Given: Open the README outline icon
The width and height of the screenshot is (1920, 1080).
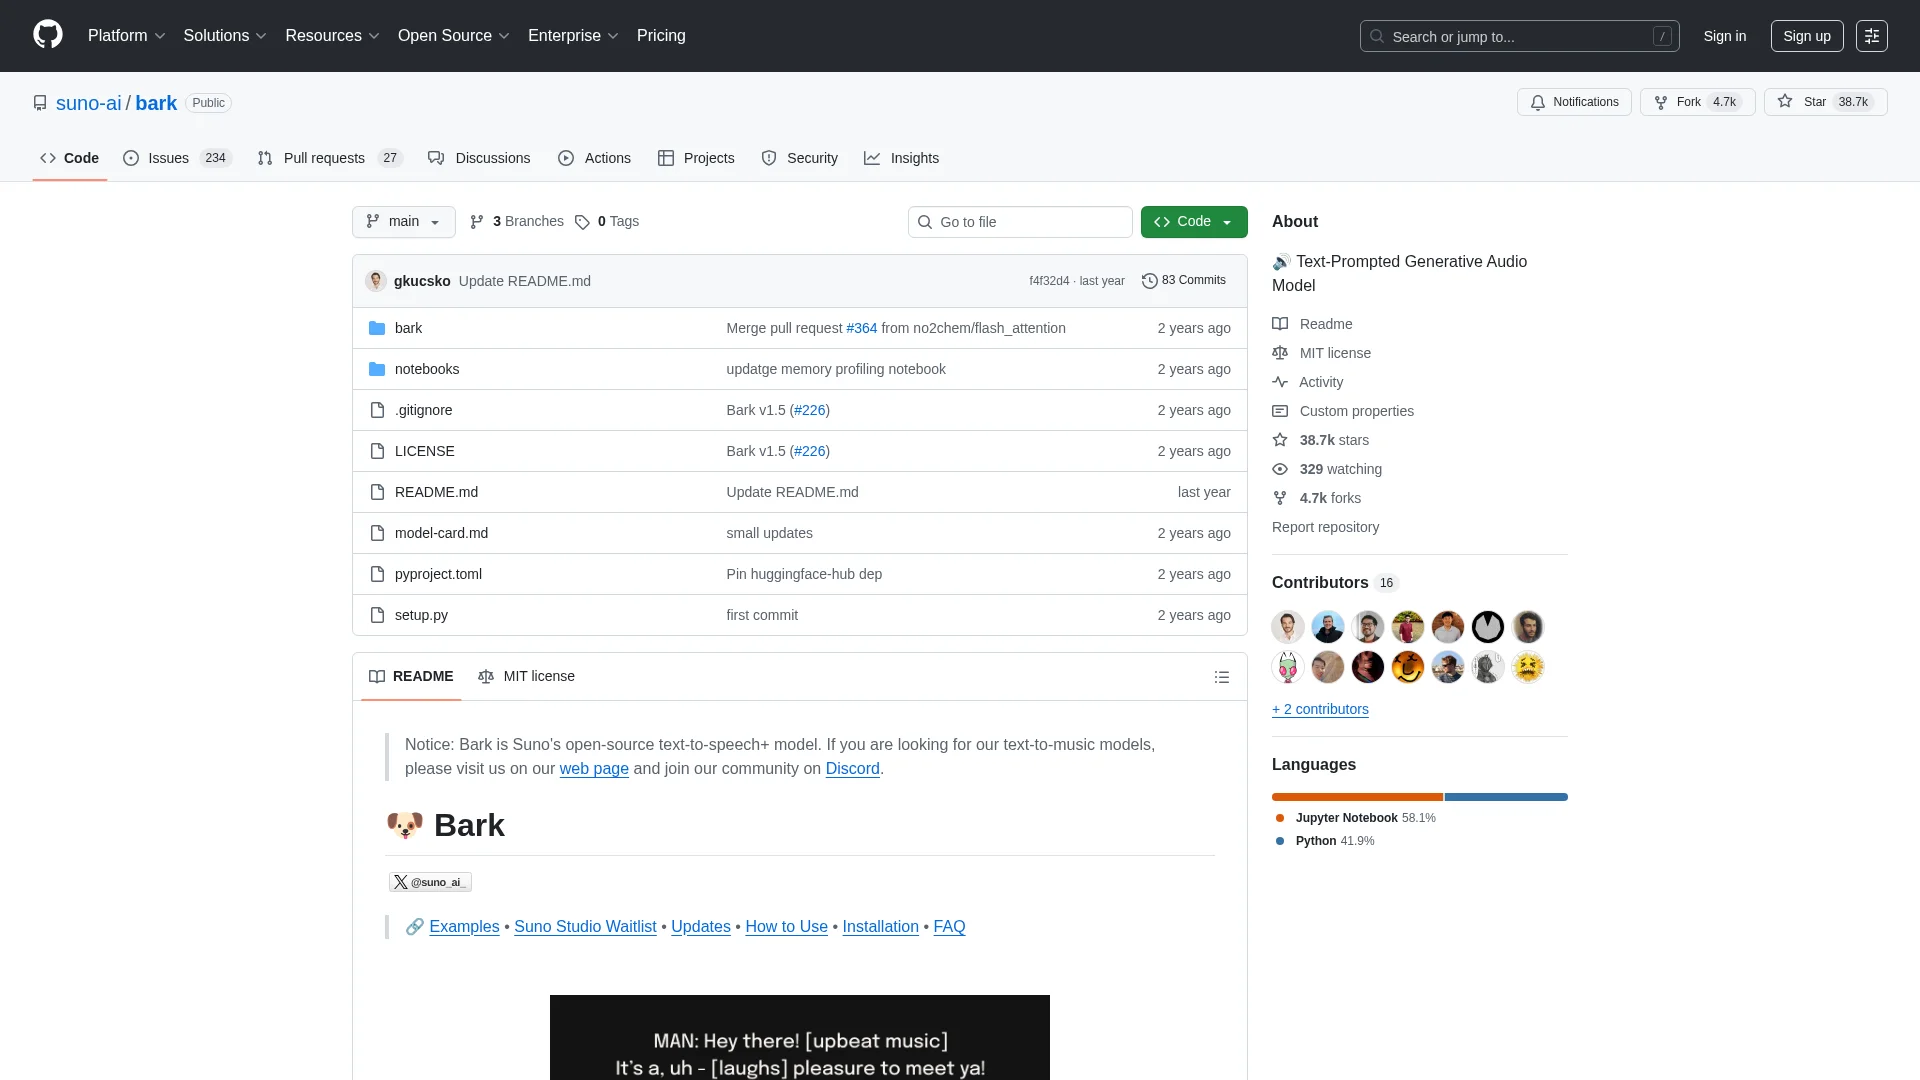Looking at the screenshot, I should tap(1221, 677).
